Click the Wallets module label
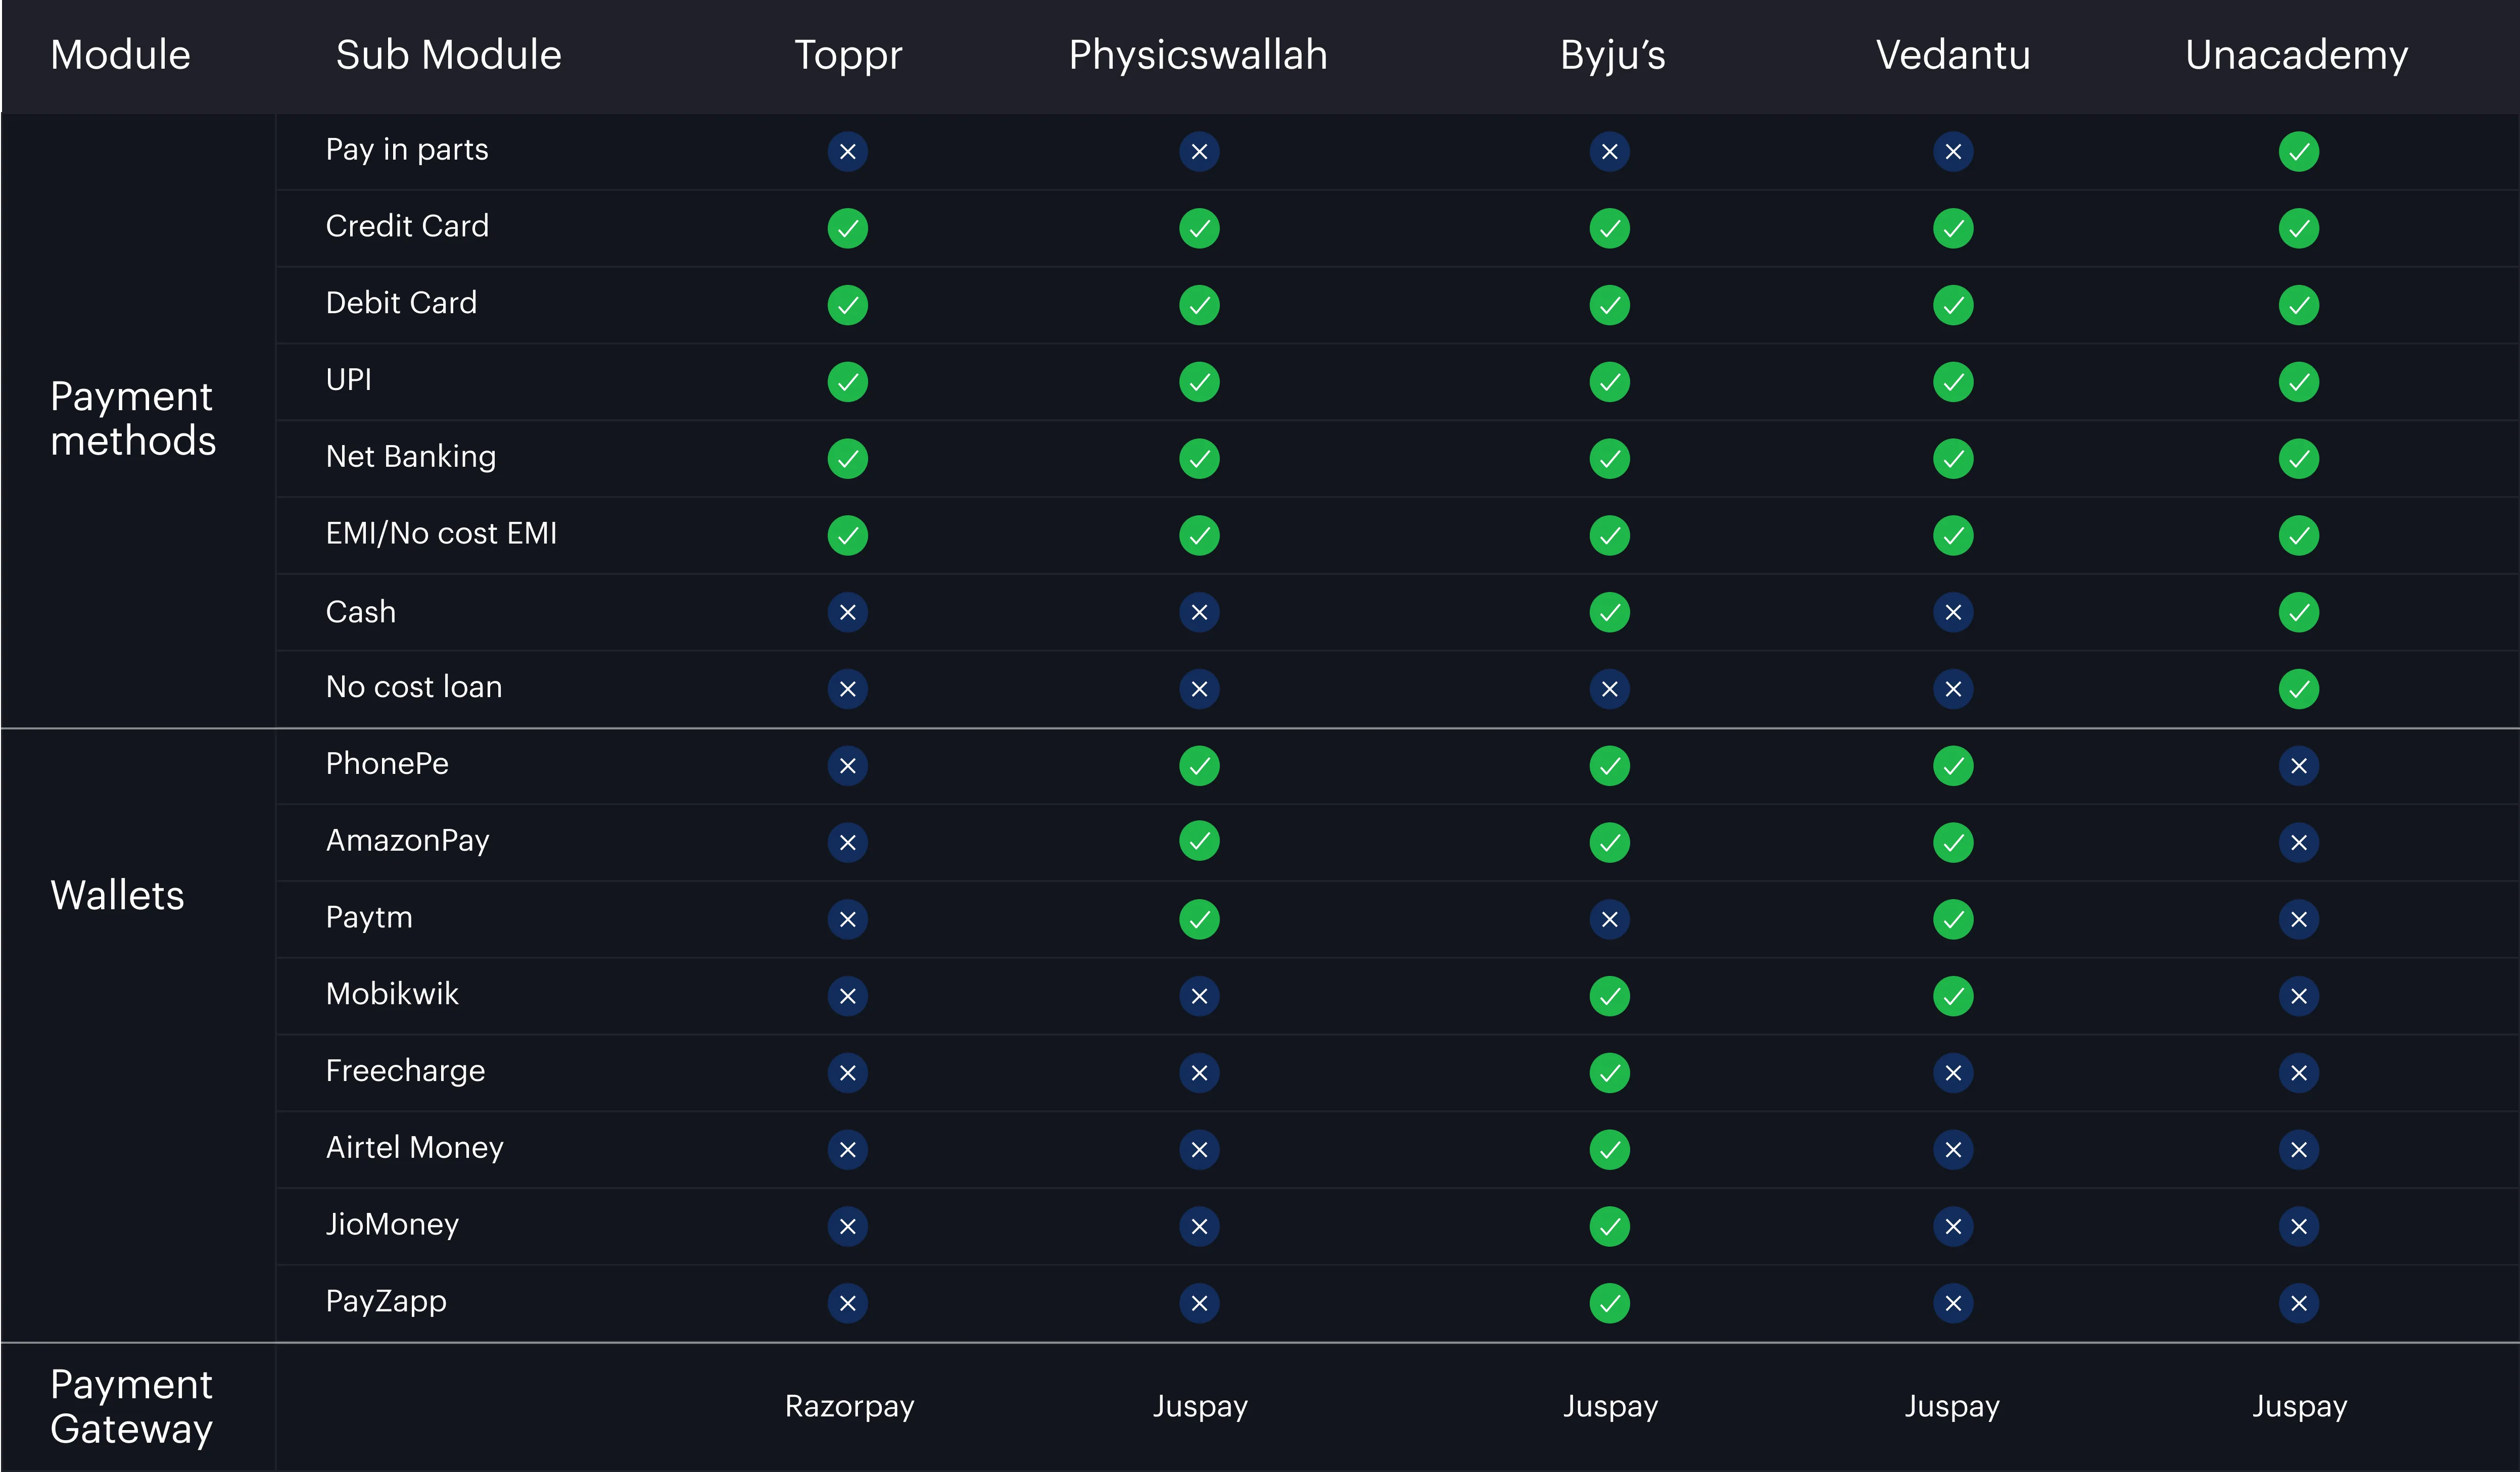The width and height of the screenshot is (2520, 1472). click(117, 895)
